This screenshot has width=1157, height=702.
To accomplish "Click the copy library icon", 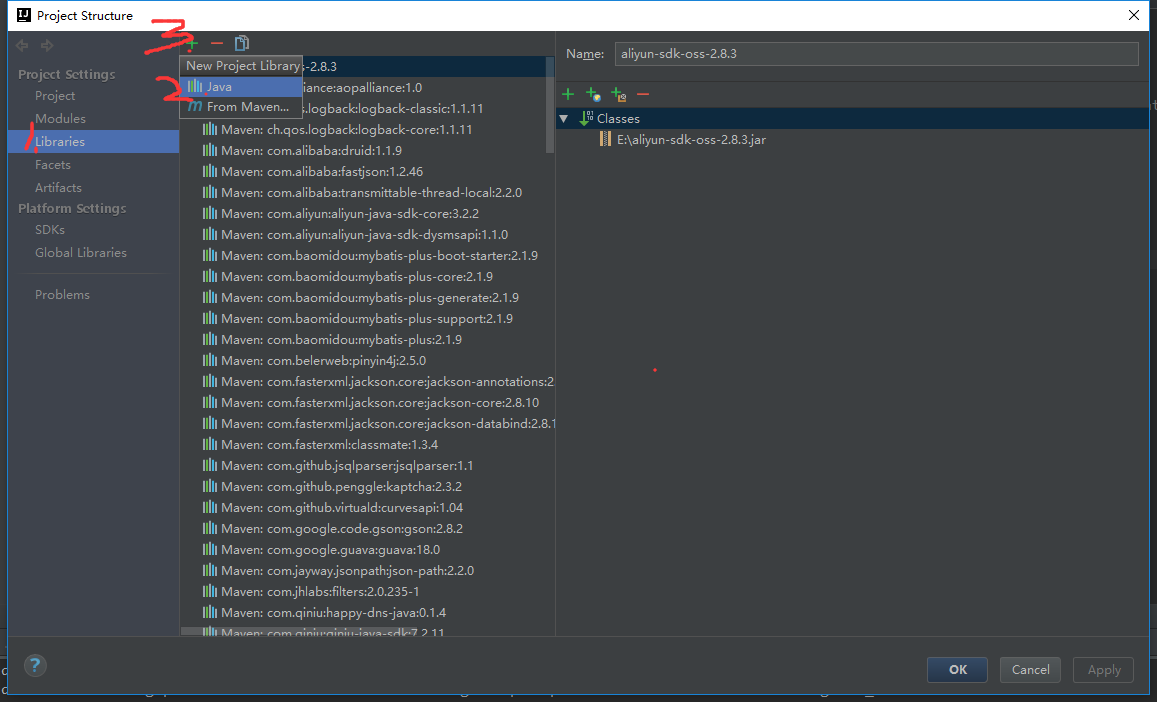I will click(242, 44).
